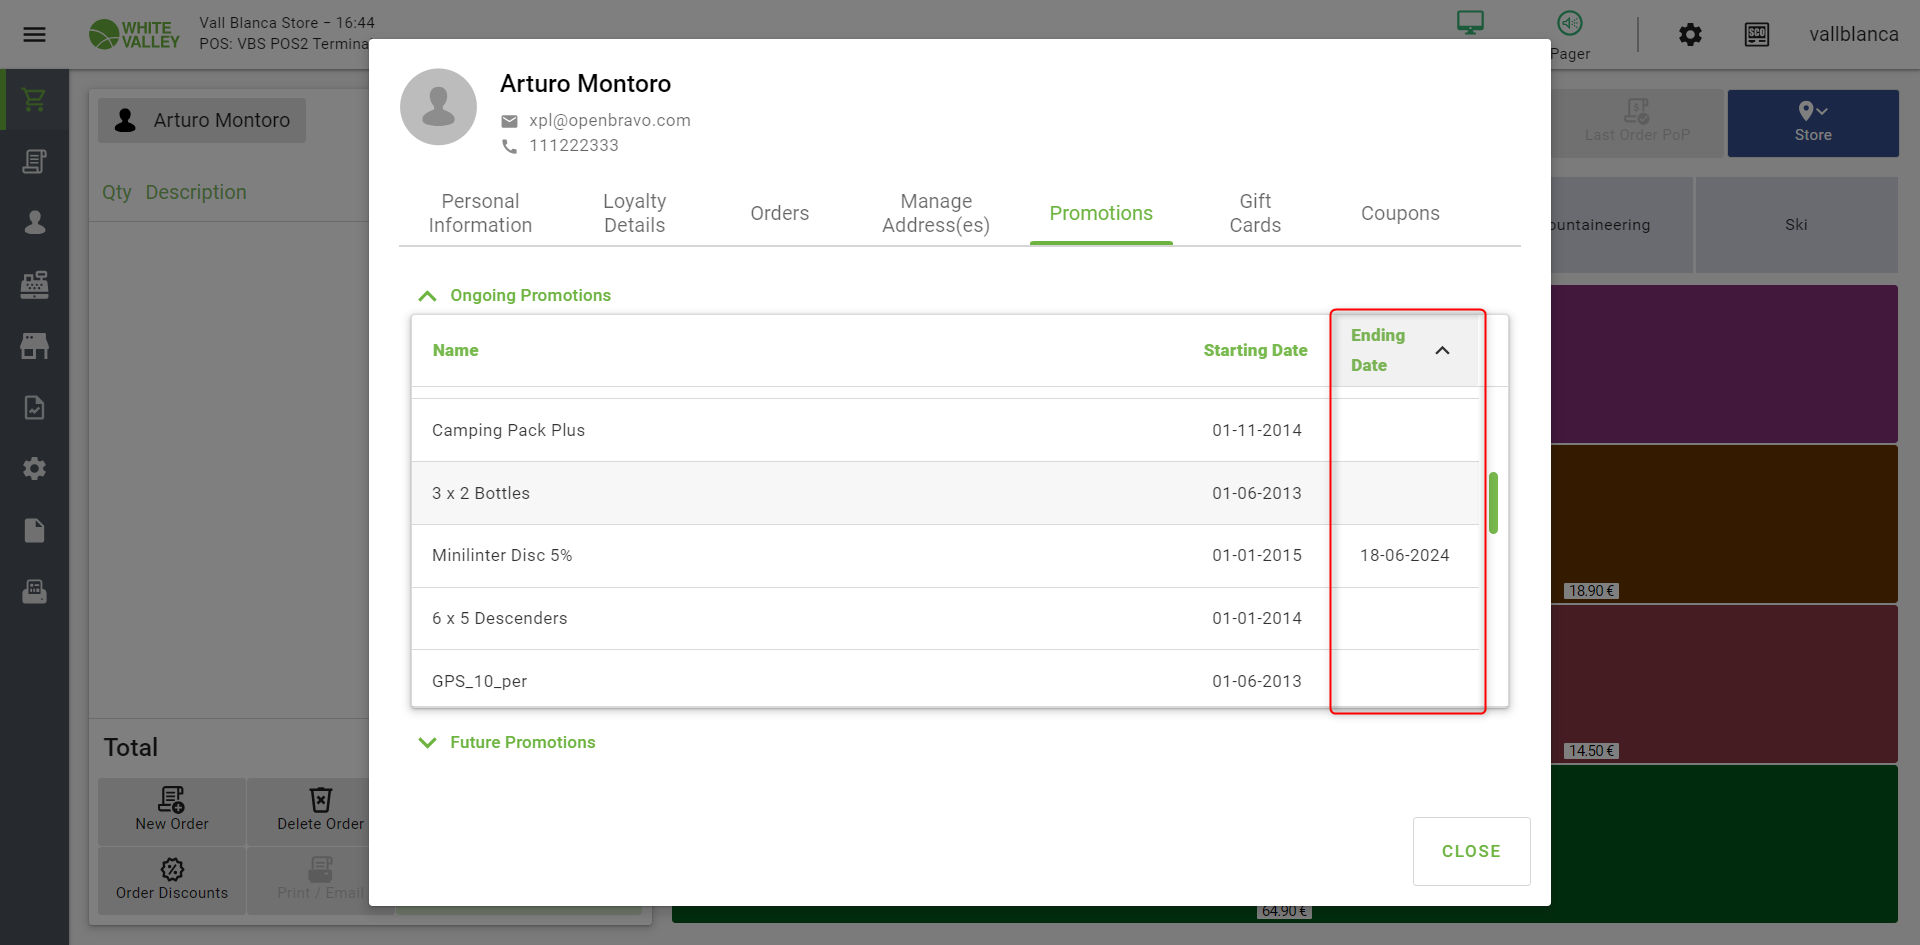Viewport: 1920px width, 945px height.
Task: Click the Order Discounts button
Action: click(x=172, y=879)
